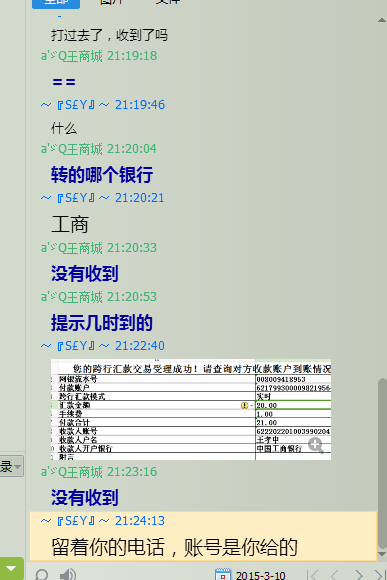Viewport: 387px width, 580px height.
Task: Jump to the first page of history
Action: [313, 575]
